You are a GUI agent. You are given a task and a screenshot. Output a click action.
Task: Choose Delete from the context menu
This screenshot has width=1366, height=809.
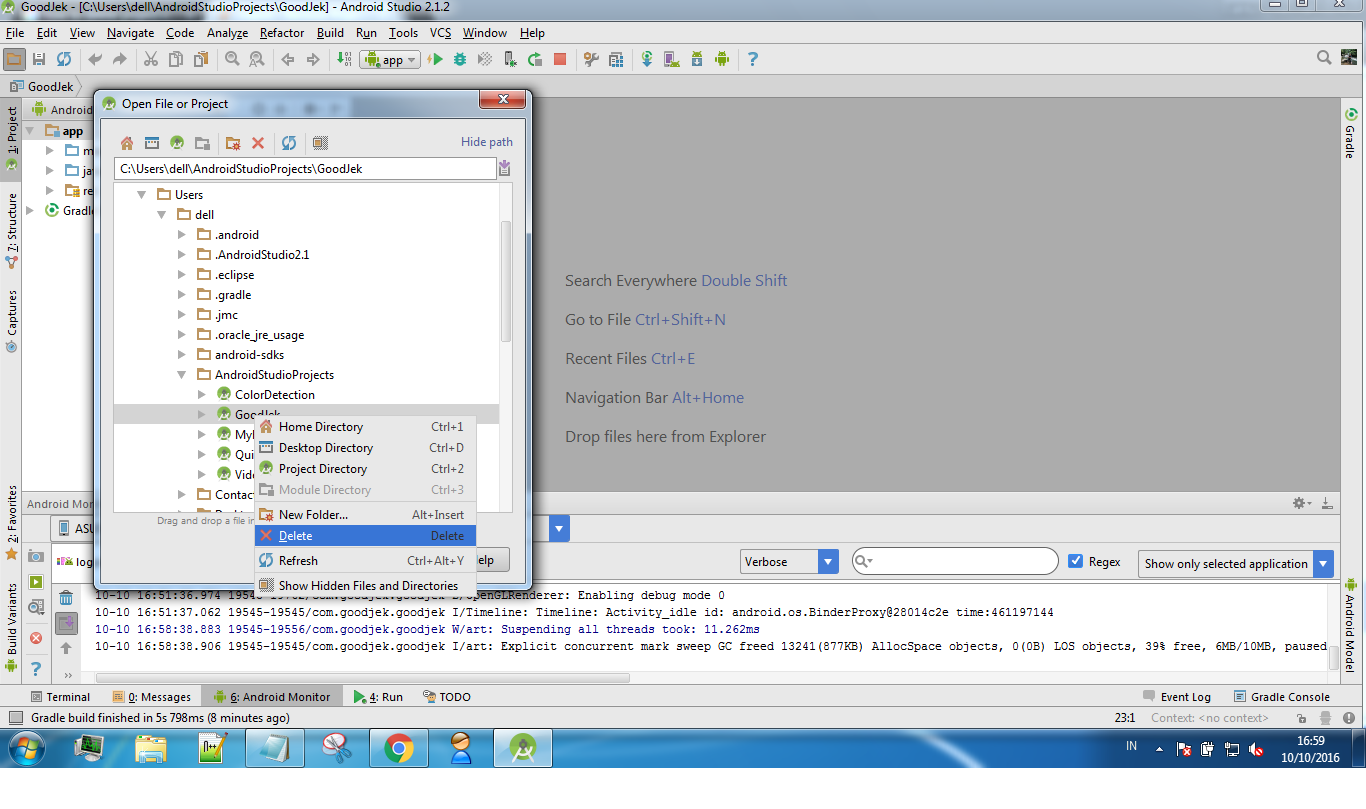[x=296, y=536]
